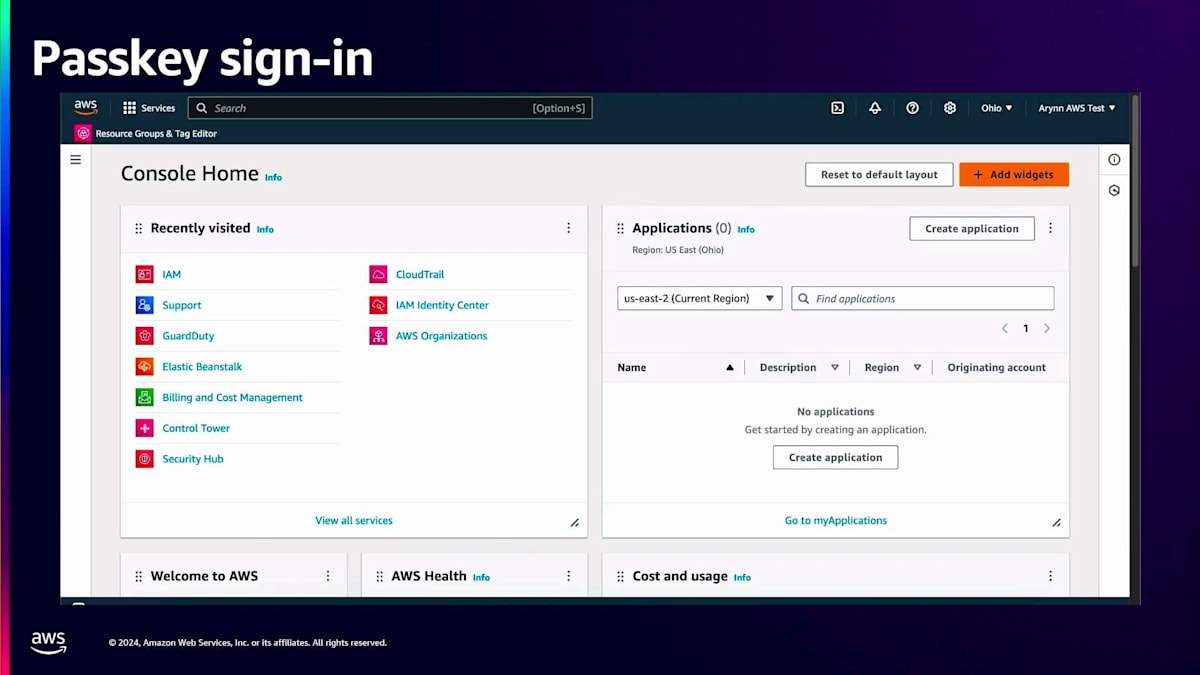1200x675 pixels.
Task: Go to previous applications page arrow
Action: pyautogui.click(x=1005, y=328)
